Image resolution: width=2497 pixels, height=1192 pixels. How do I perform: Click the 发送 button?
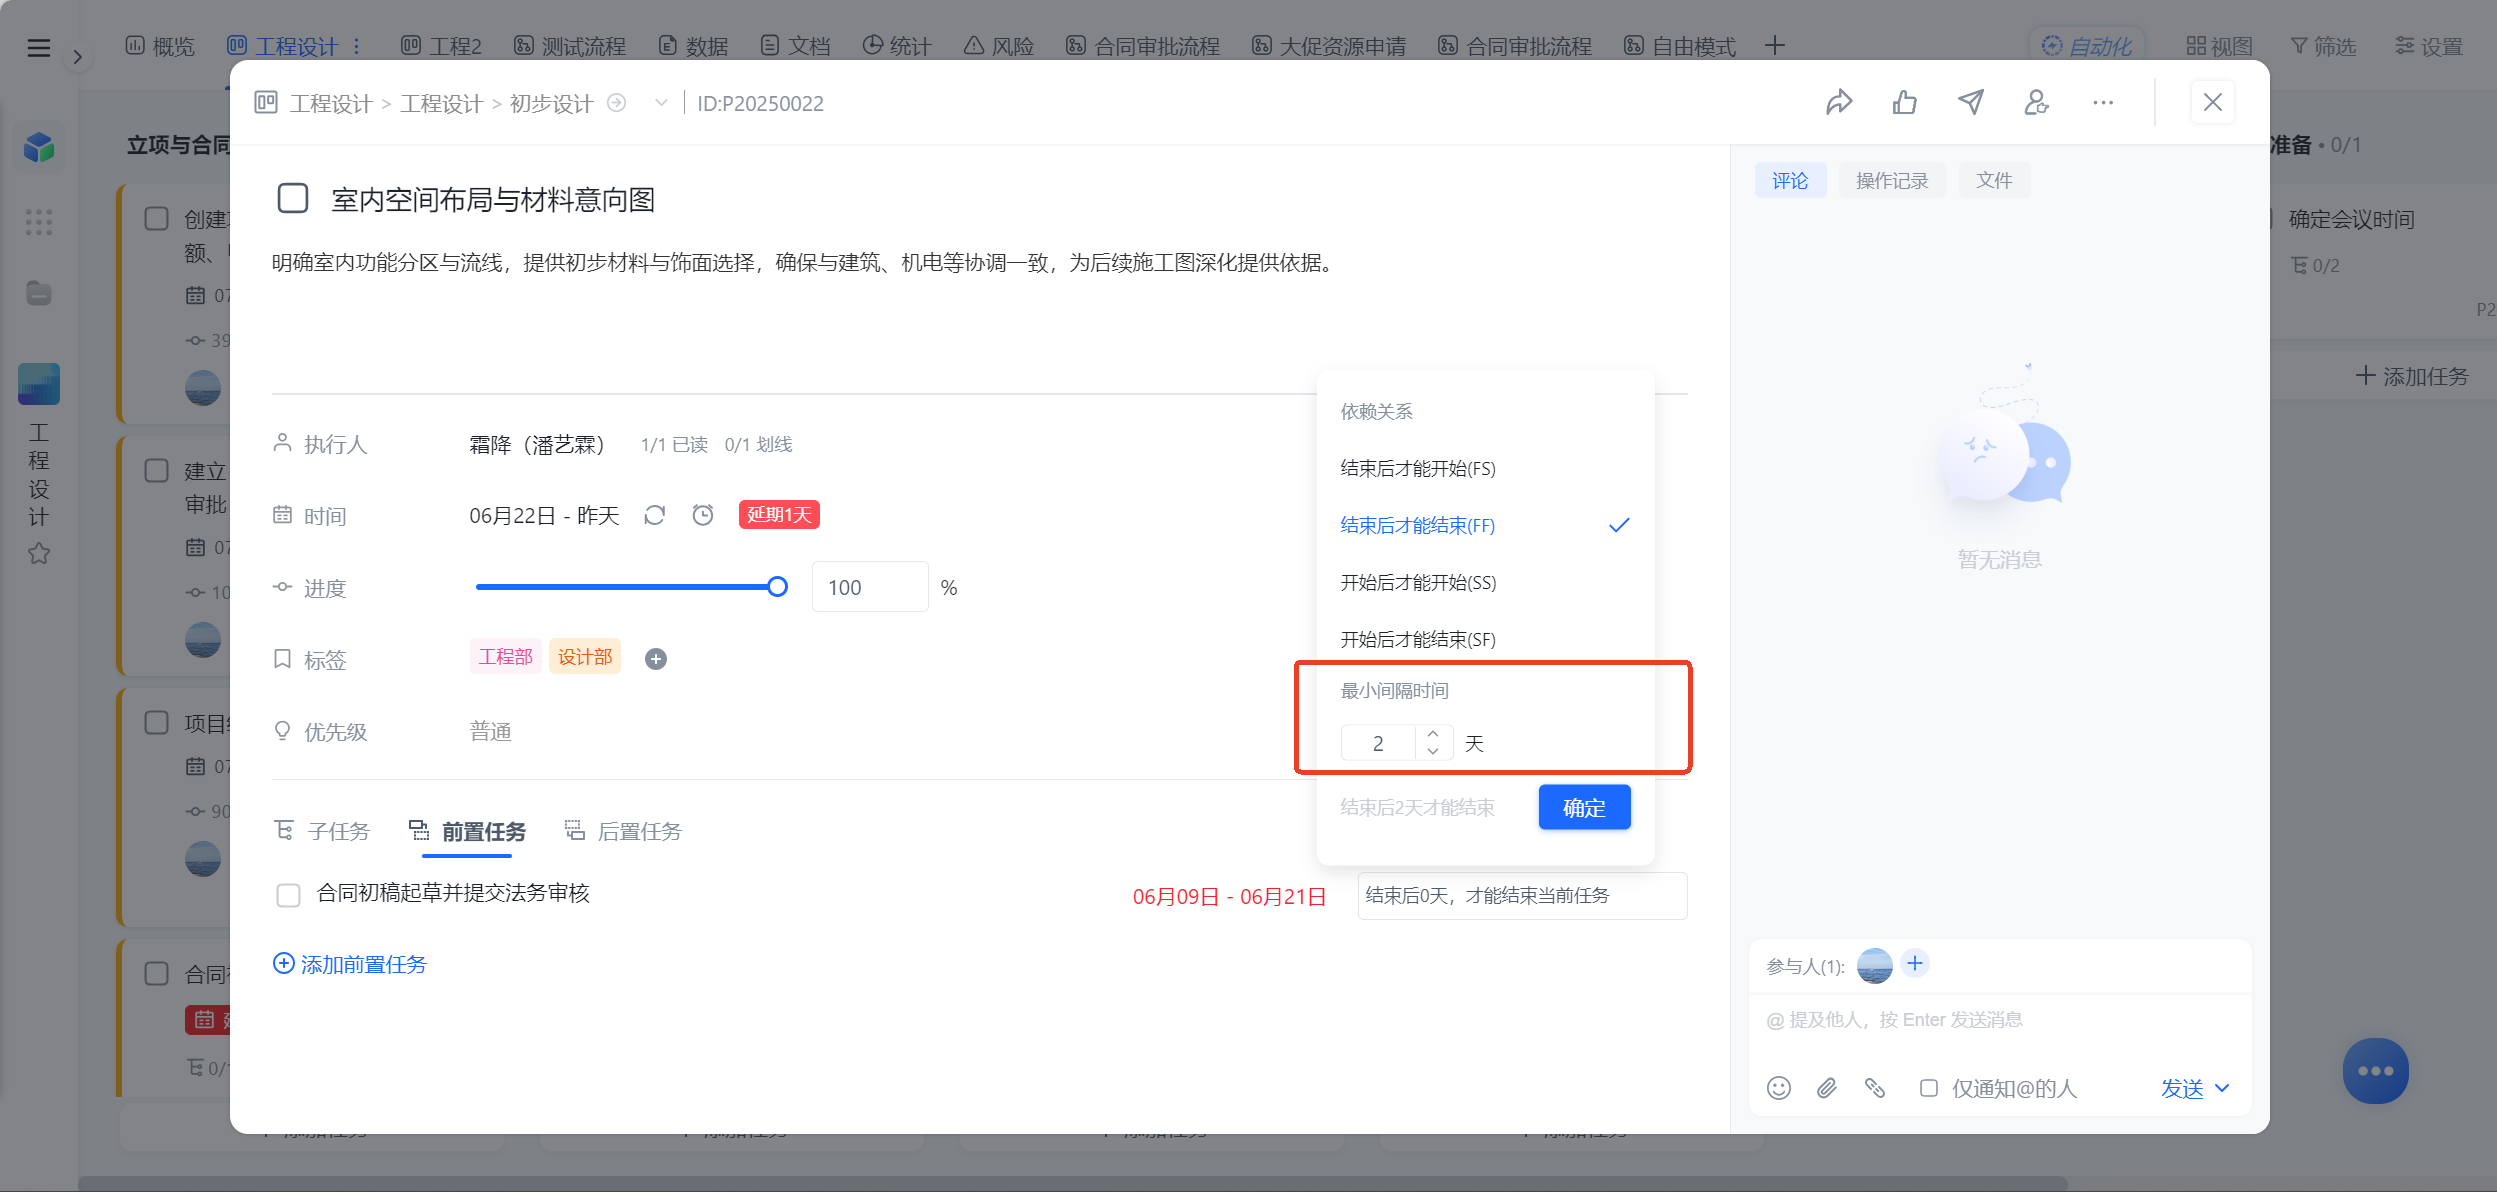point(2182,1088)
